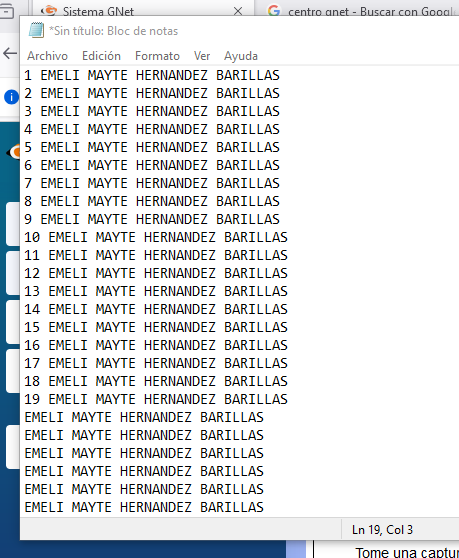Click the browser tab list icon
Viewport: 459px width, 558px height.
tap(7, 11)
